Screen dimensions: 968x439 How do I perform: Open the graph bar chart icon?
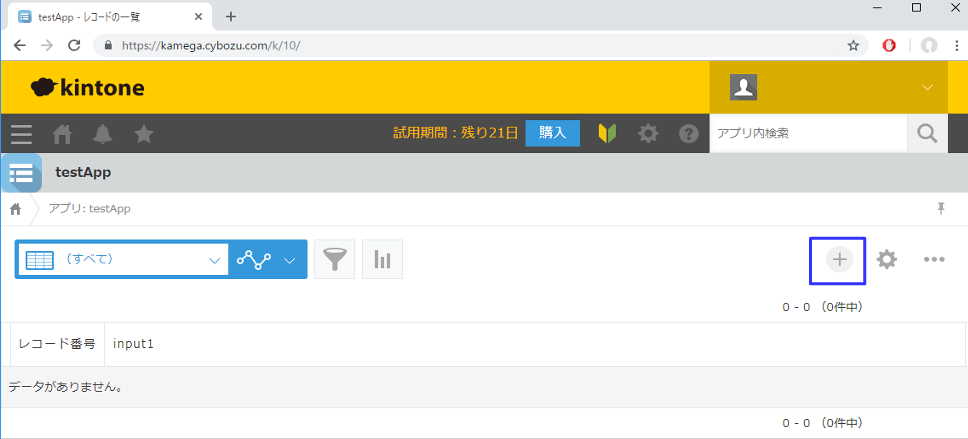pos(382,259)
